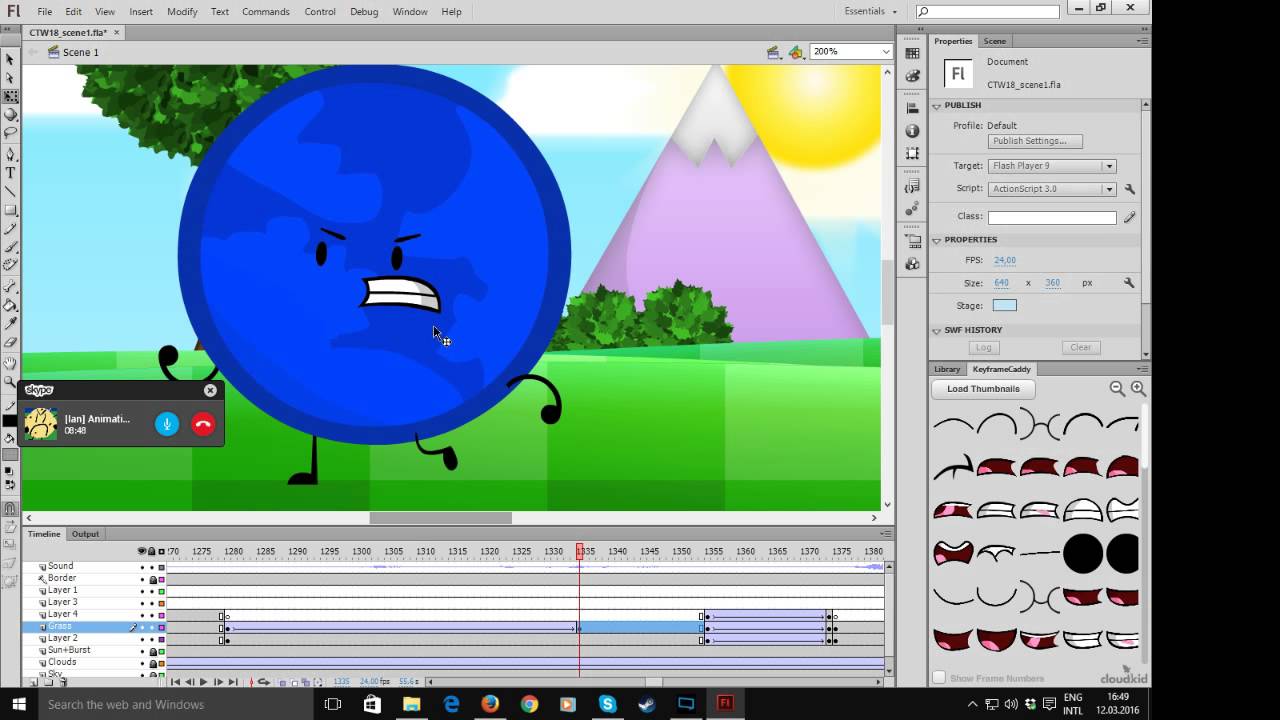
Task: Click the ActionScript settings wrench icon
Action: (1129, 189)
